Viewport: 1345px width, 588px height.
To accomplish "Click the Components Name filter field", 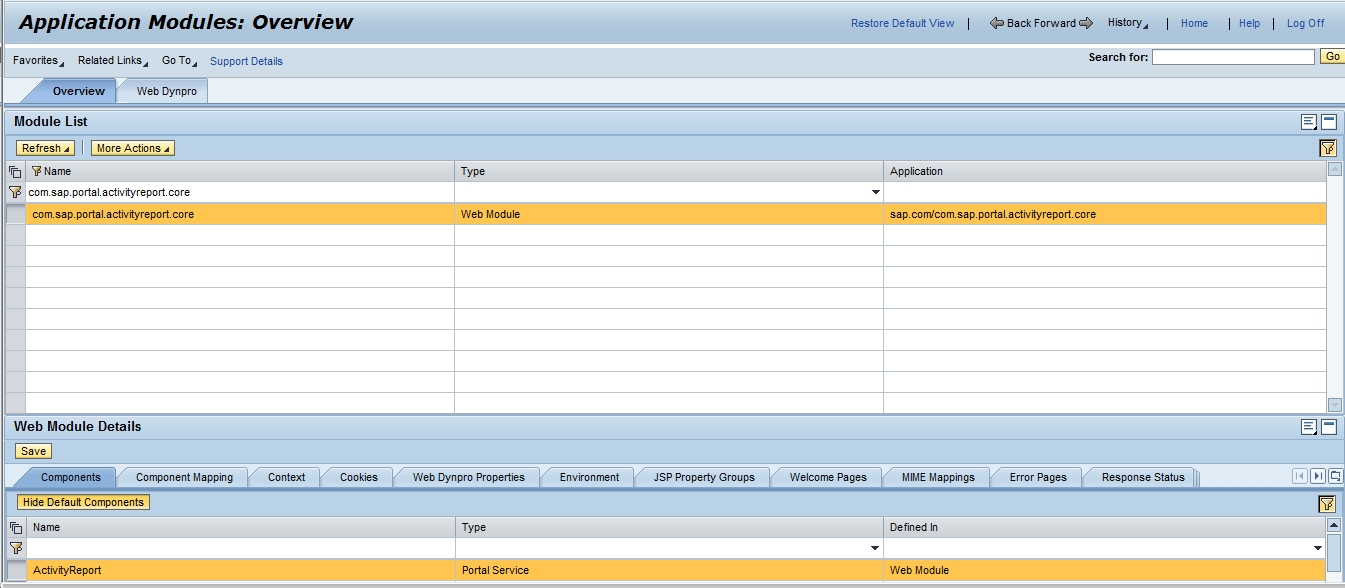I will point(240,548).
